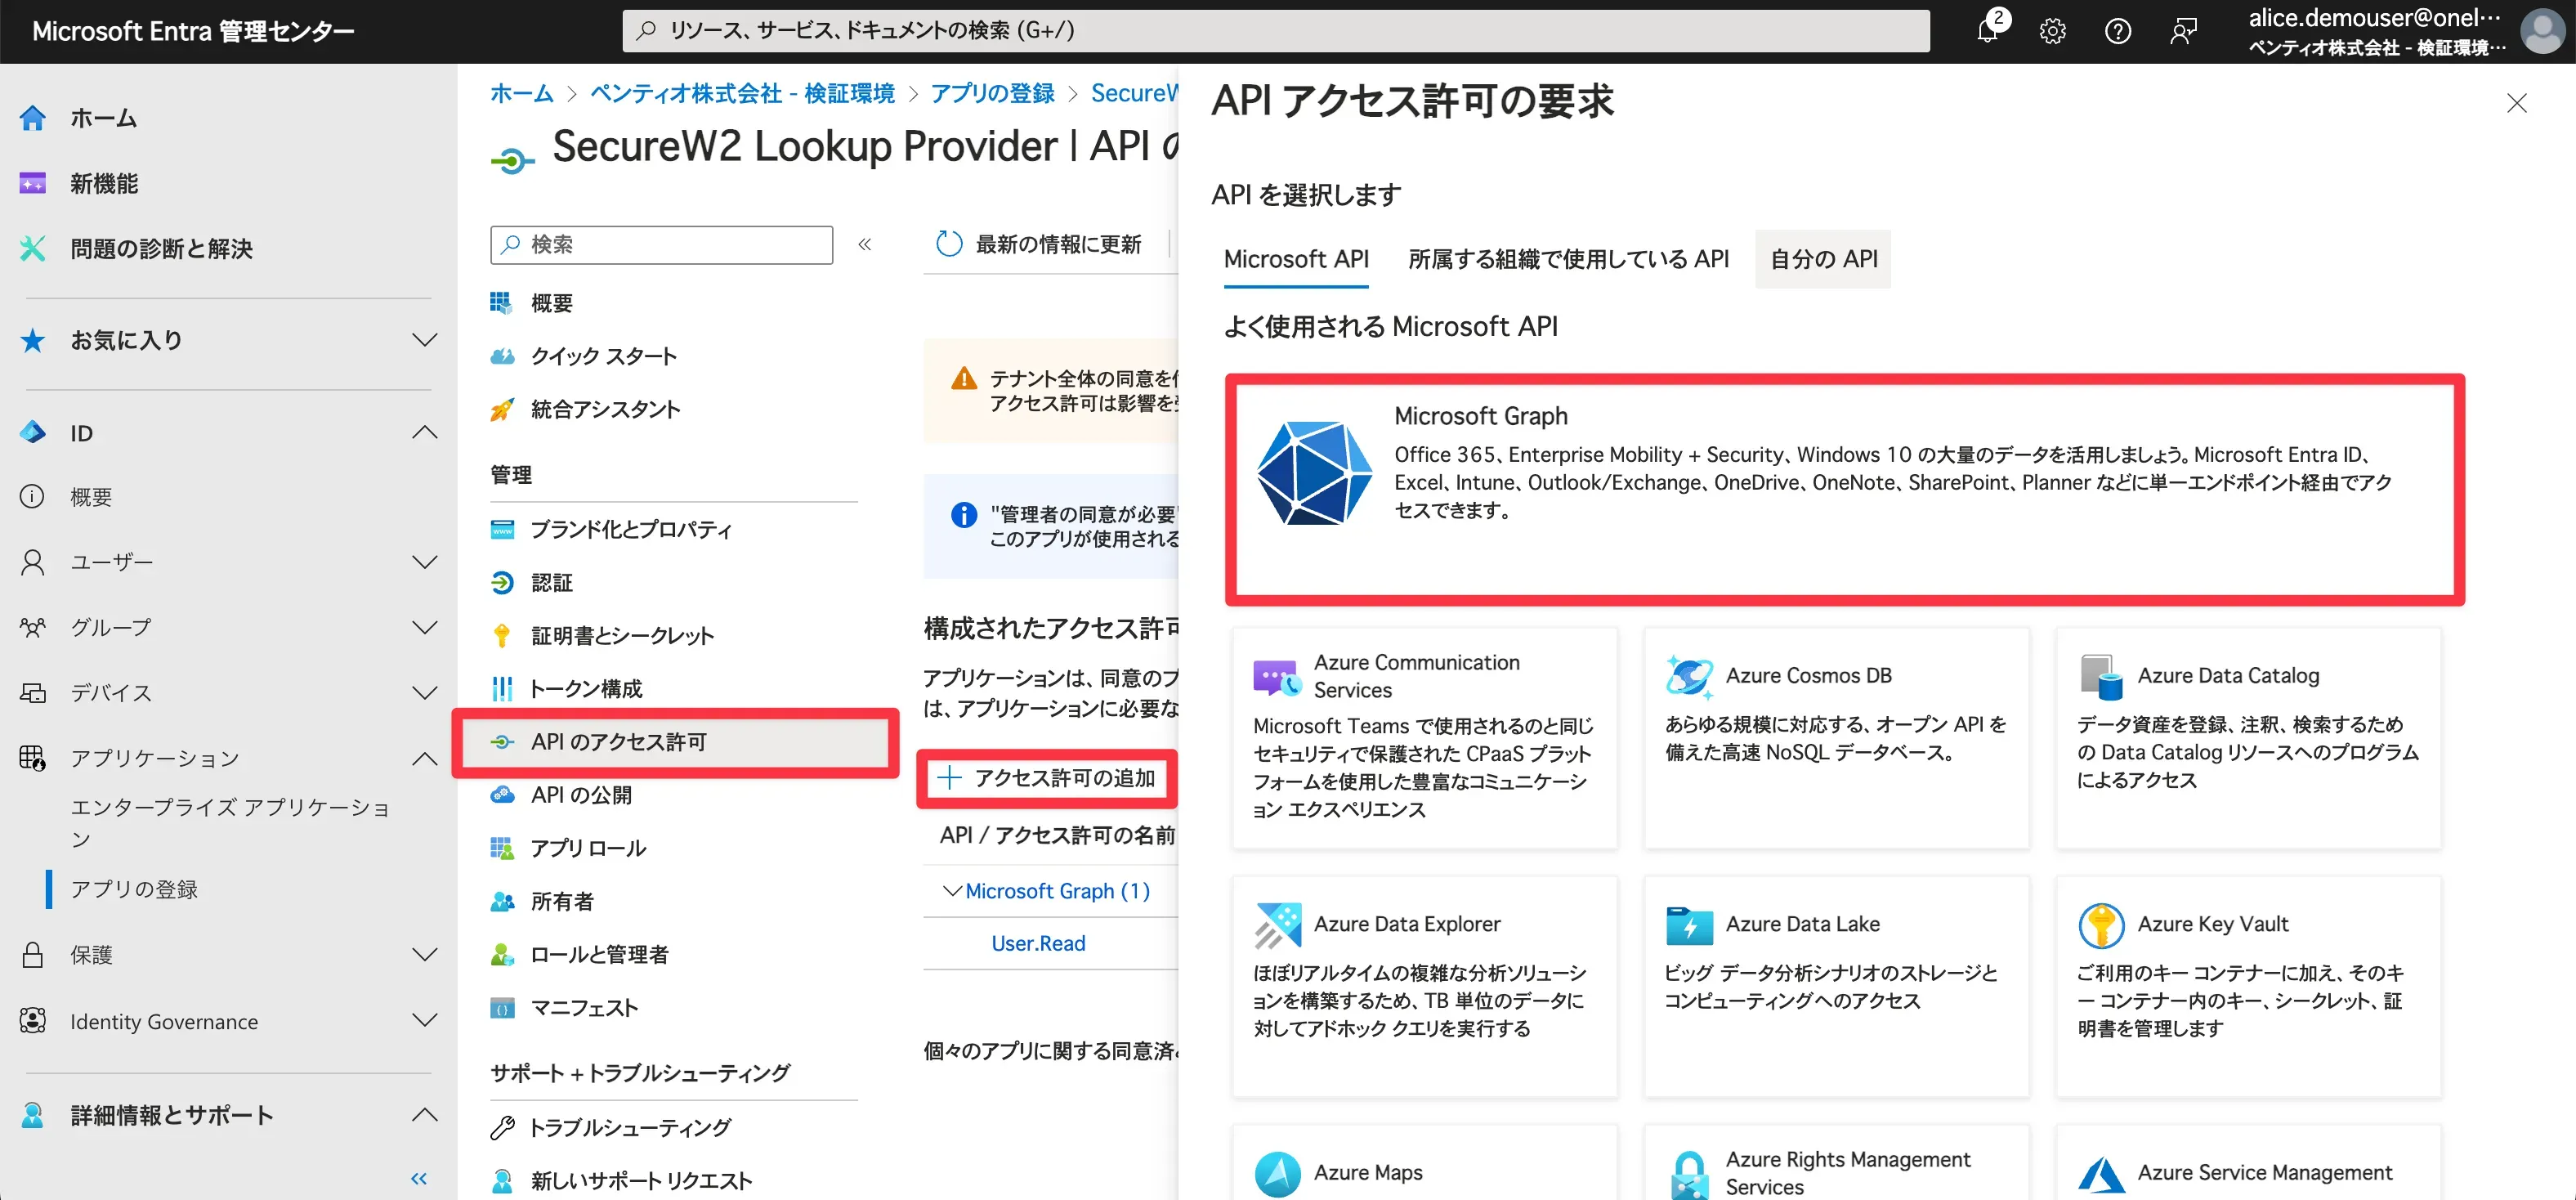This screenshot has height=1200, width=2576.
Task: Collapse the Microsoft Graph (1) permission group
Action: (953, 891)
